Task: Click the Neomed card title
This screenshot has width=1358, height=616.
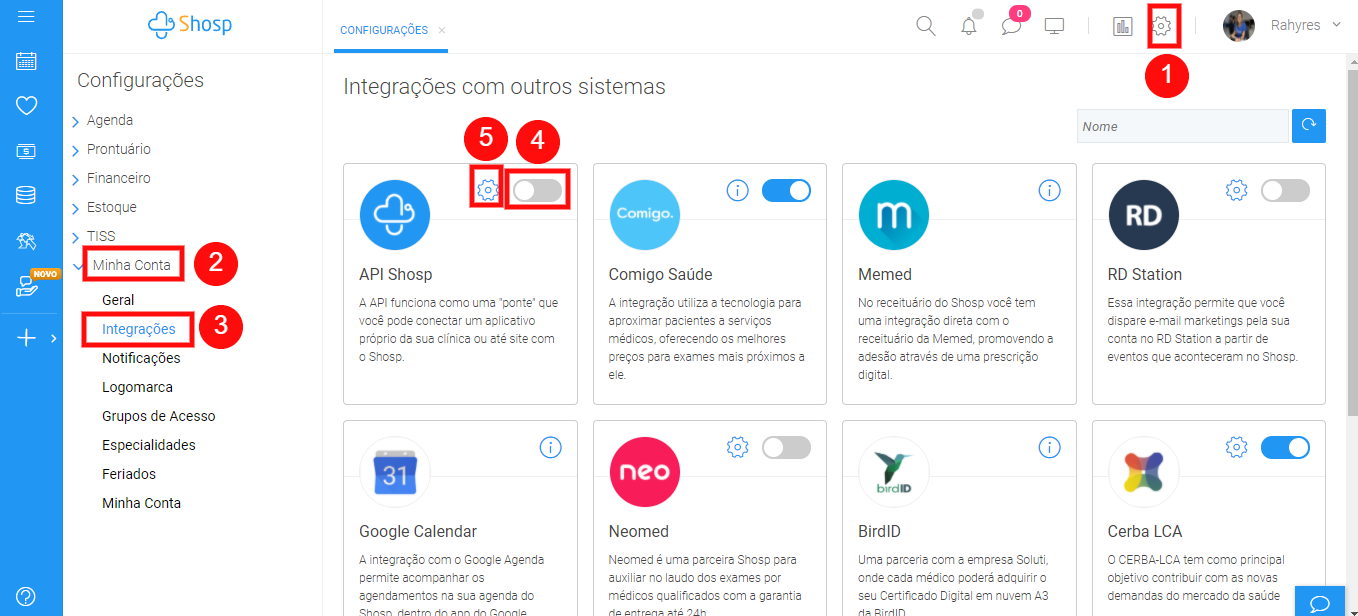Action: pyautogui.click(x=639, y=531)
